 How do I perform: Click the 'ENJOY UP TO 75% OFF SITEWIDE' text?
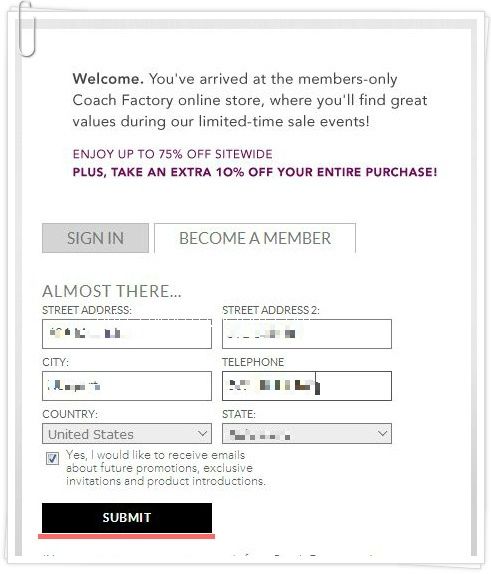(x=172, y=154)
